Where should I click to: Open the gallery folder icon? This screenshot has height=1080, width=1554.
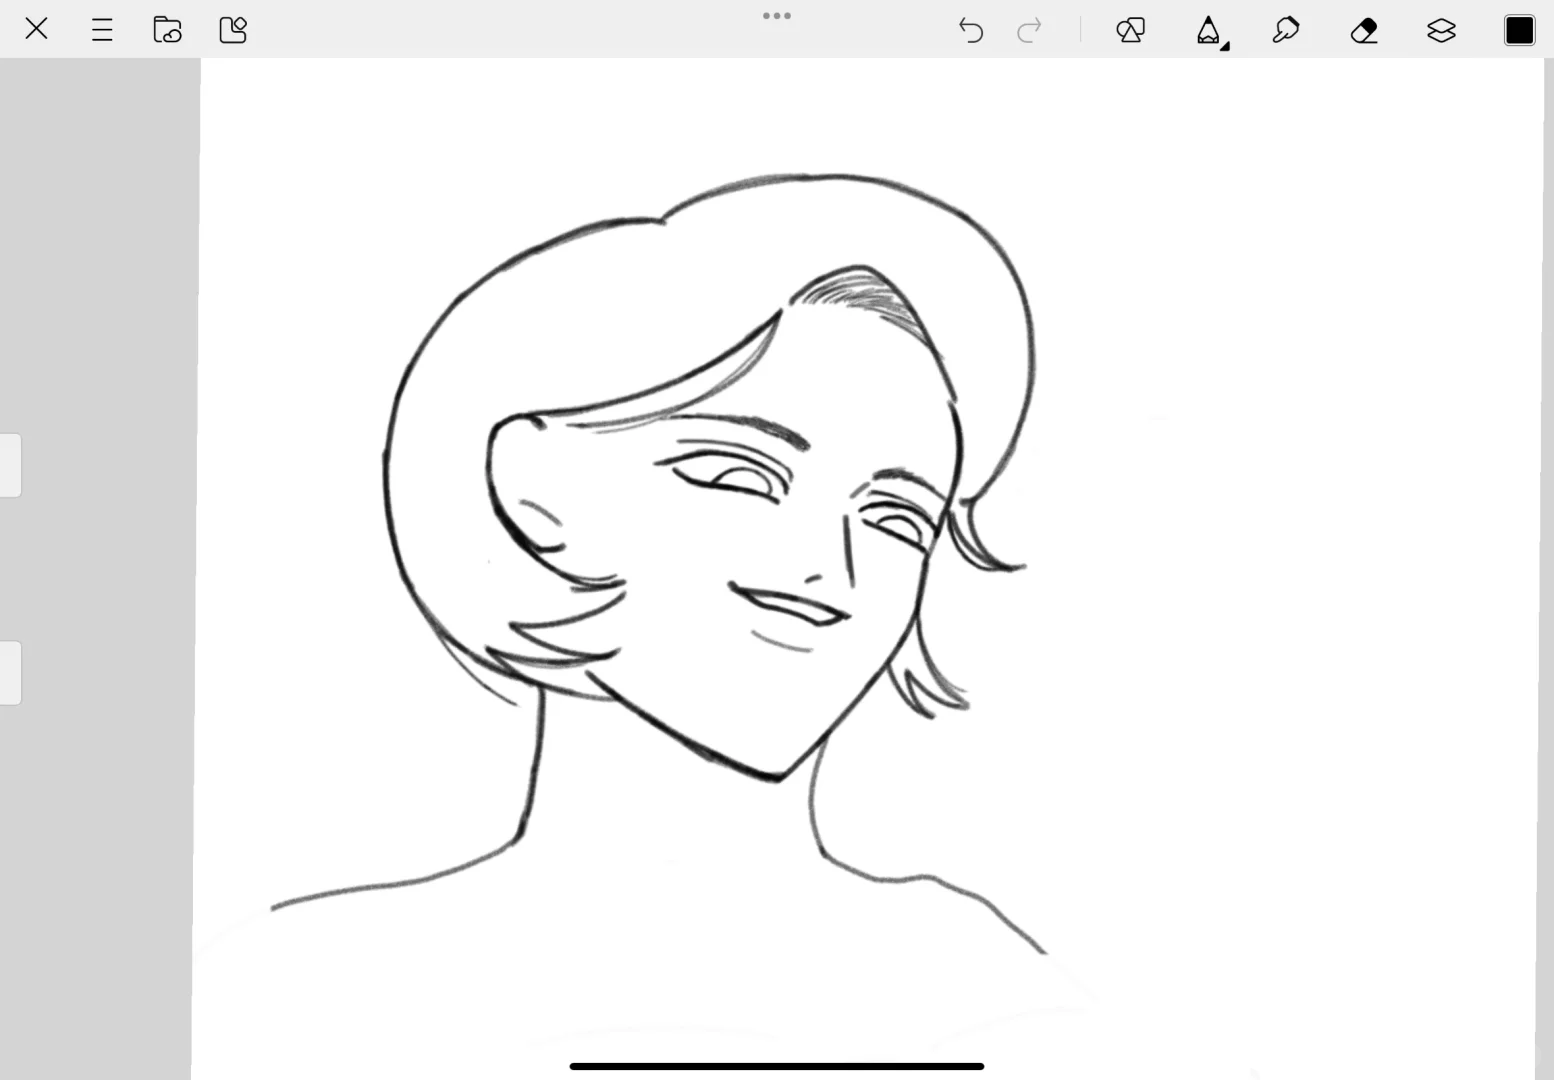(167, 30)
